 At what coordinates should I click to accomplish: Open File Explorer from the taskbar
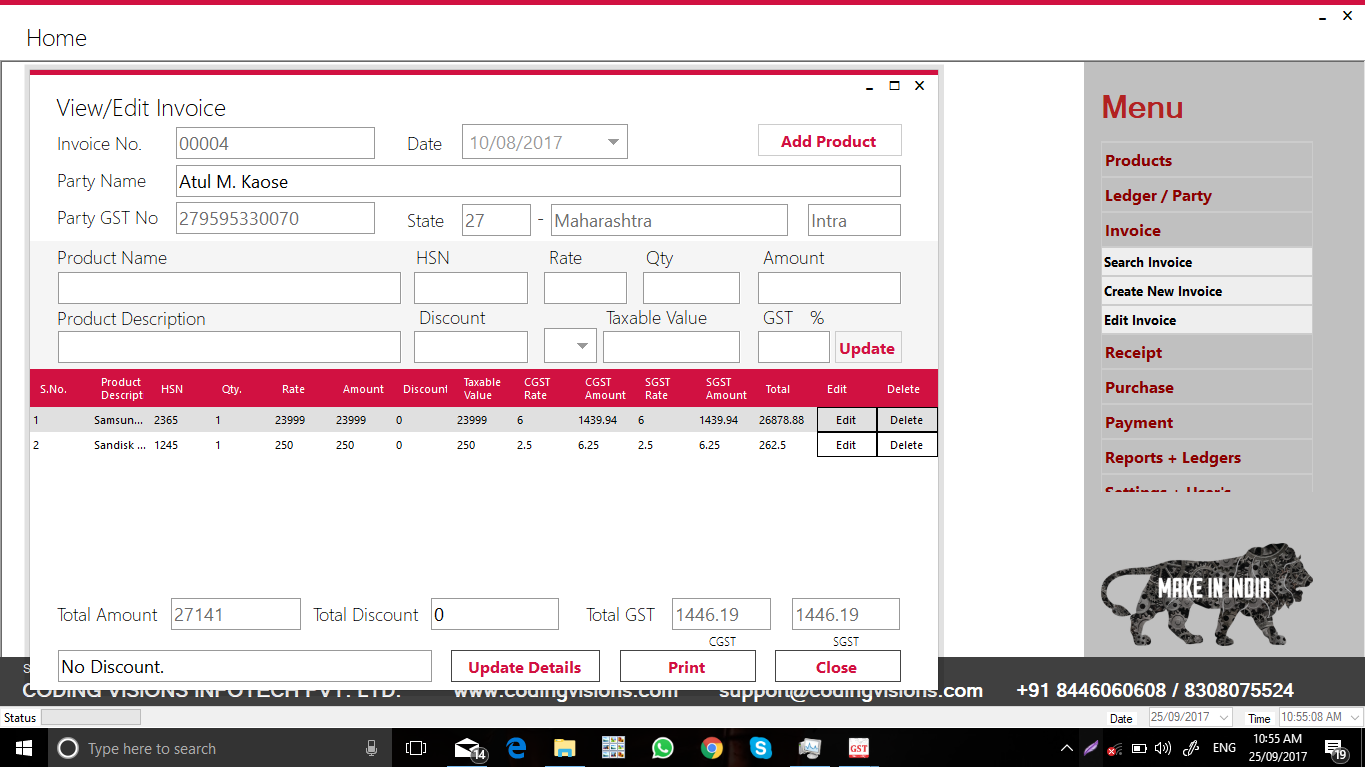point(564,748)
